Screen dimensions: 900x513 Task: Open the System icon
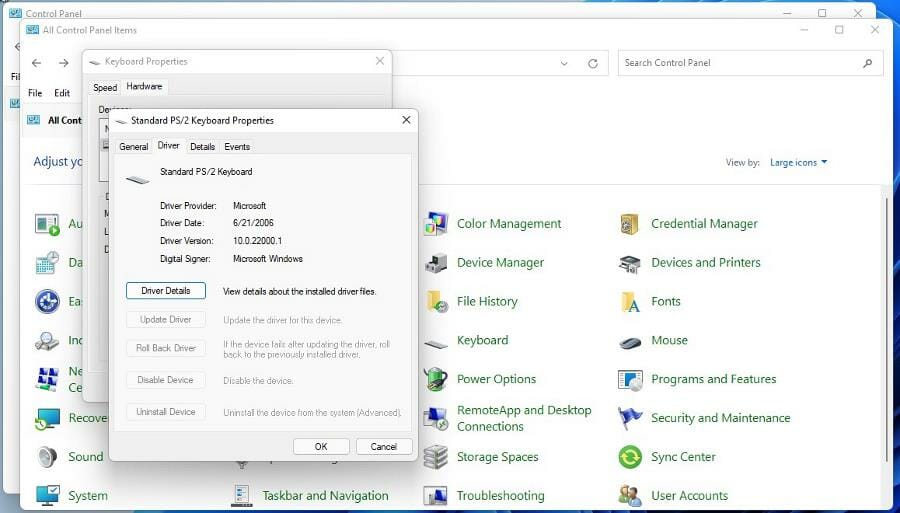tap(48, 495)
